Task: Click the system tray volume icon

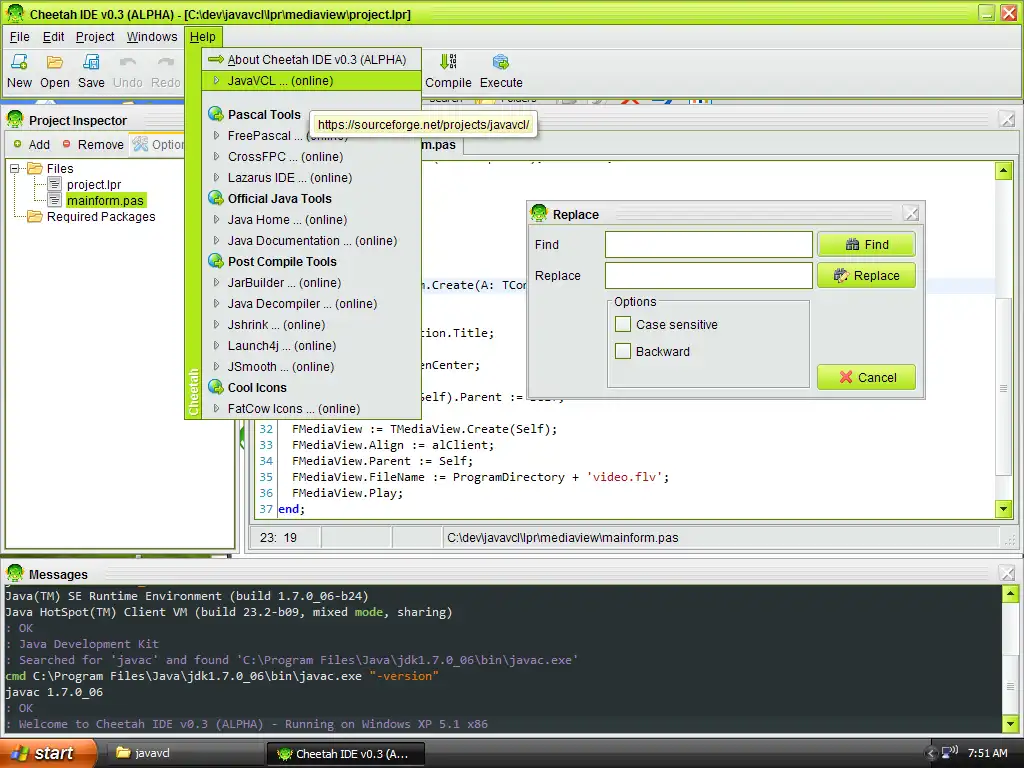Action: point(950,752)
